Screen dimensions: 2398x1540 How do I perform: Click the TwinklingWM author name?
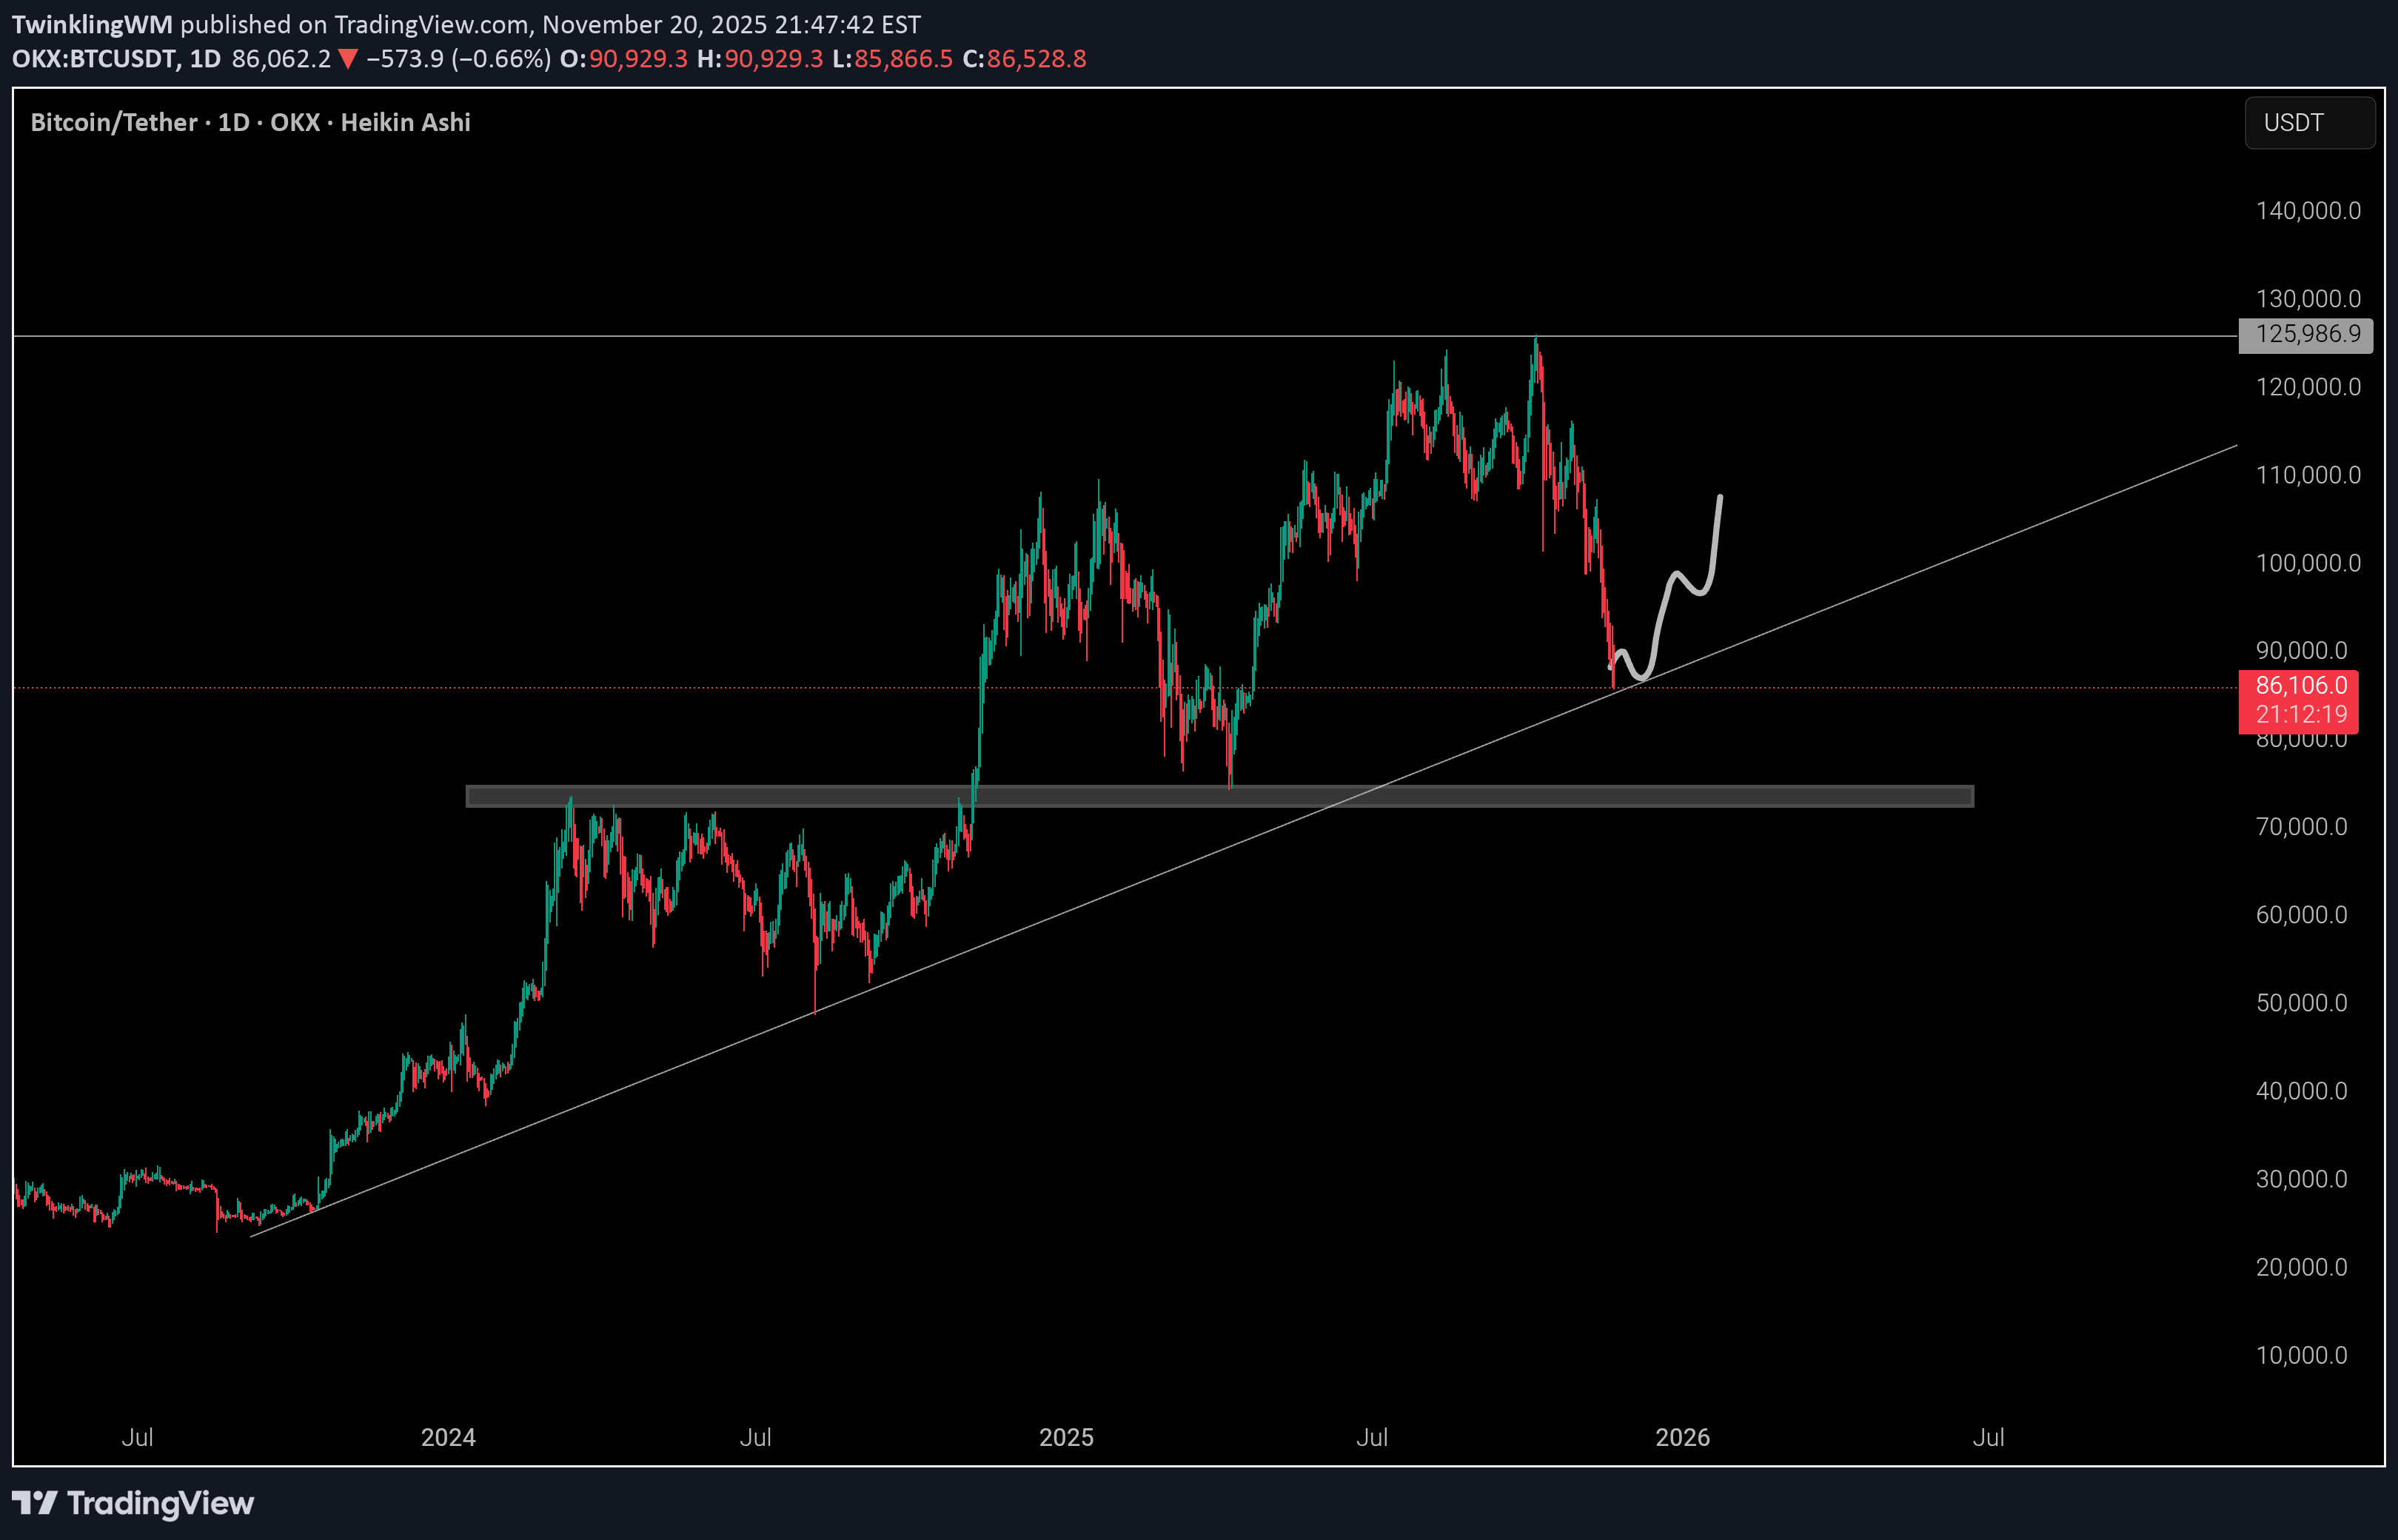91,24
